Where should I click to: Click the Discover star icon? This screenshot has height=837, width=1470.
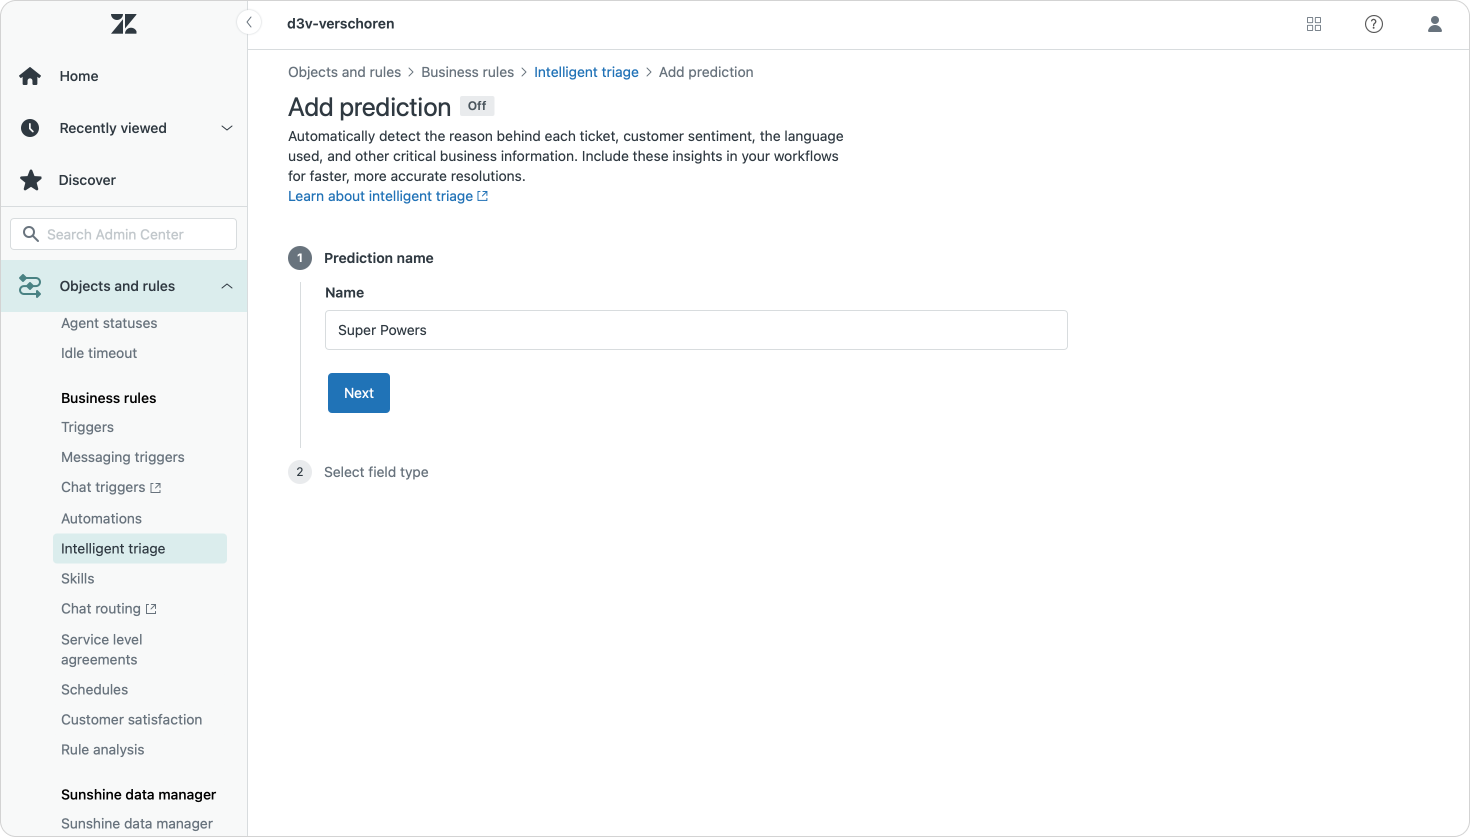[31, 180]
